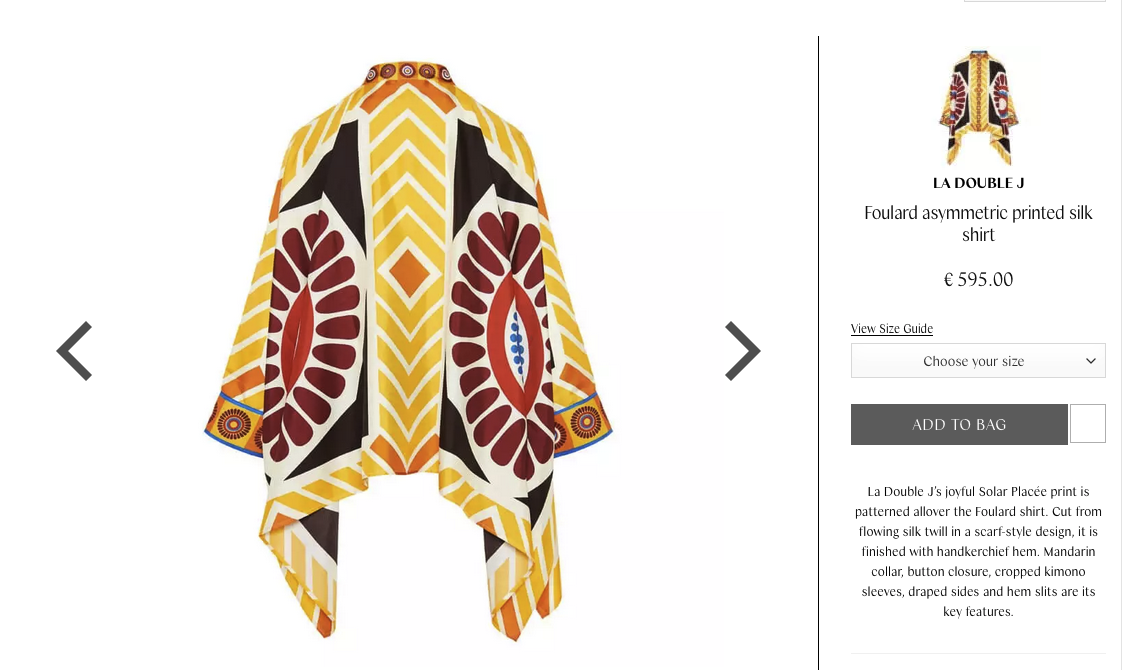Show the previous product image
1122x670 pixels.
click(x=74, y=351)
